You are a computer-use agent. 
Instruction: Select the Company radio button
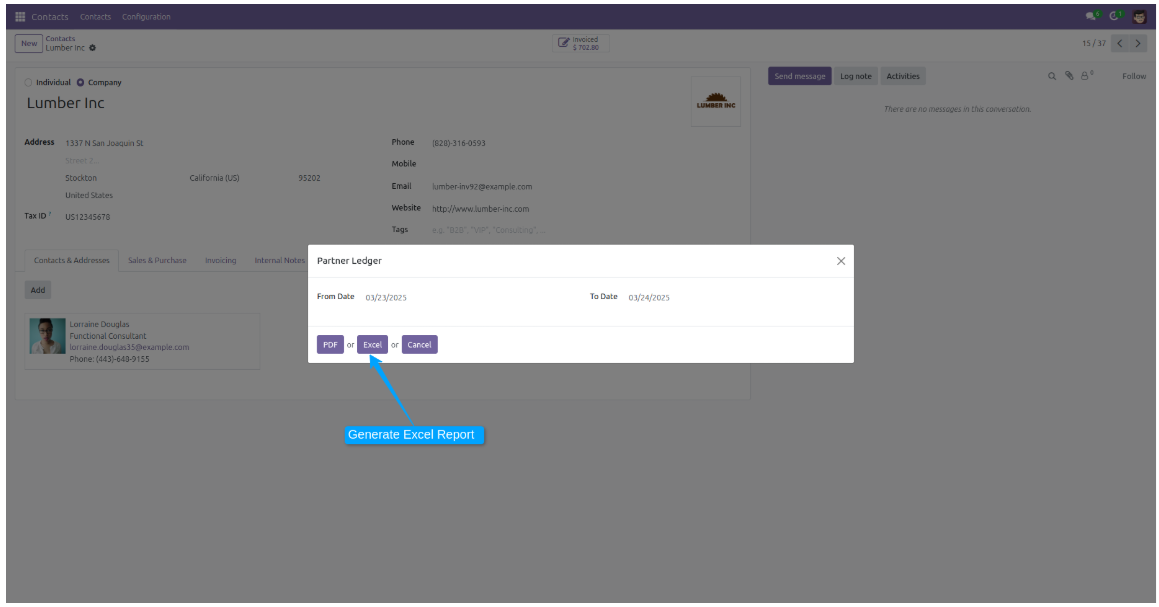[x=81, y=83]
